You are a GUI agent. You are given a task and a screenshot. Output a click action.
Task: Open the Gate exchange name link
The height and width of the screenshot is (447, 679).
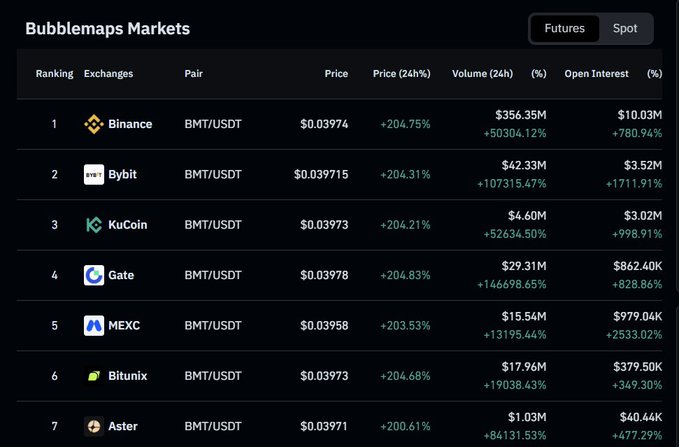point(121,275)
